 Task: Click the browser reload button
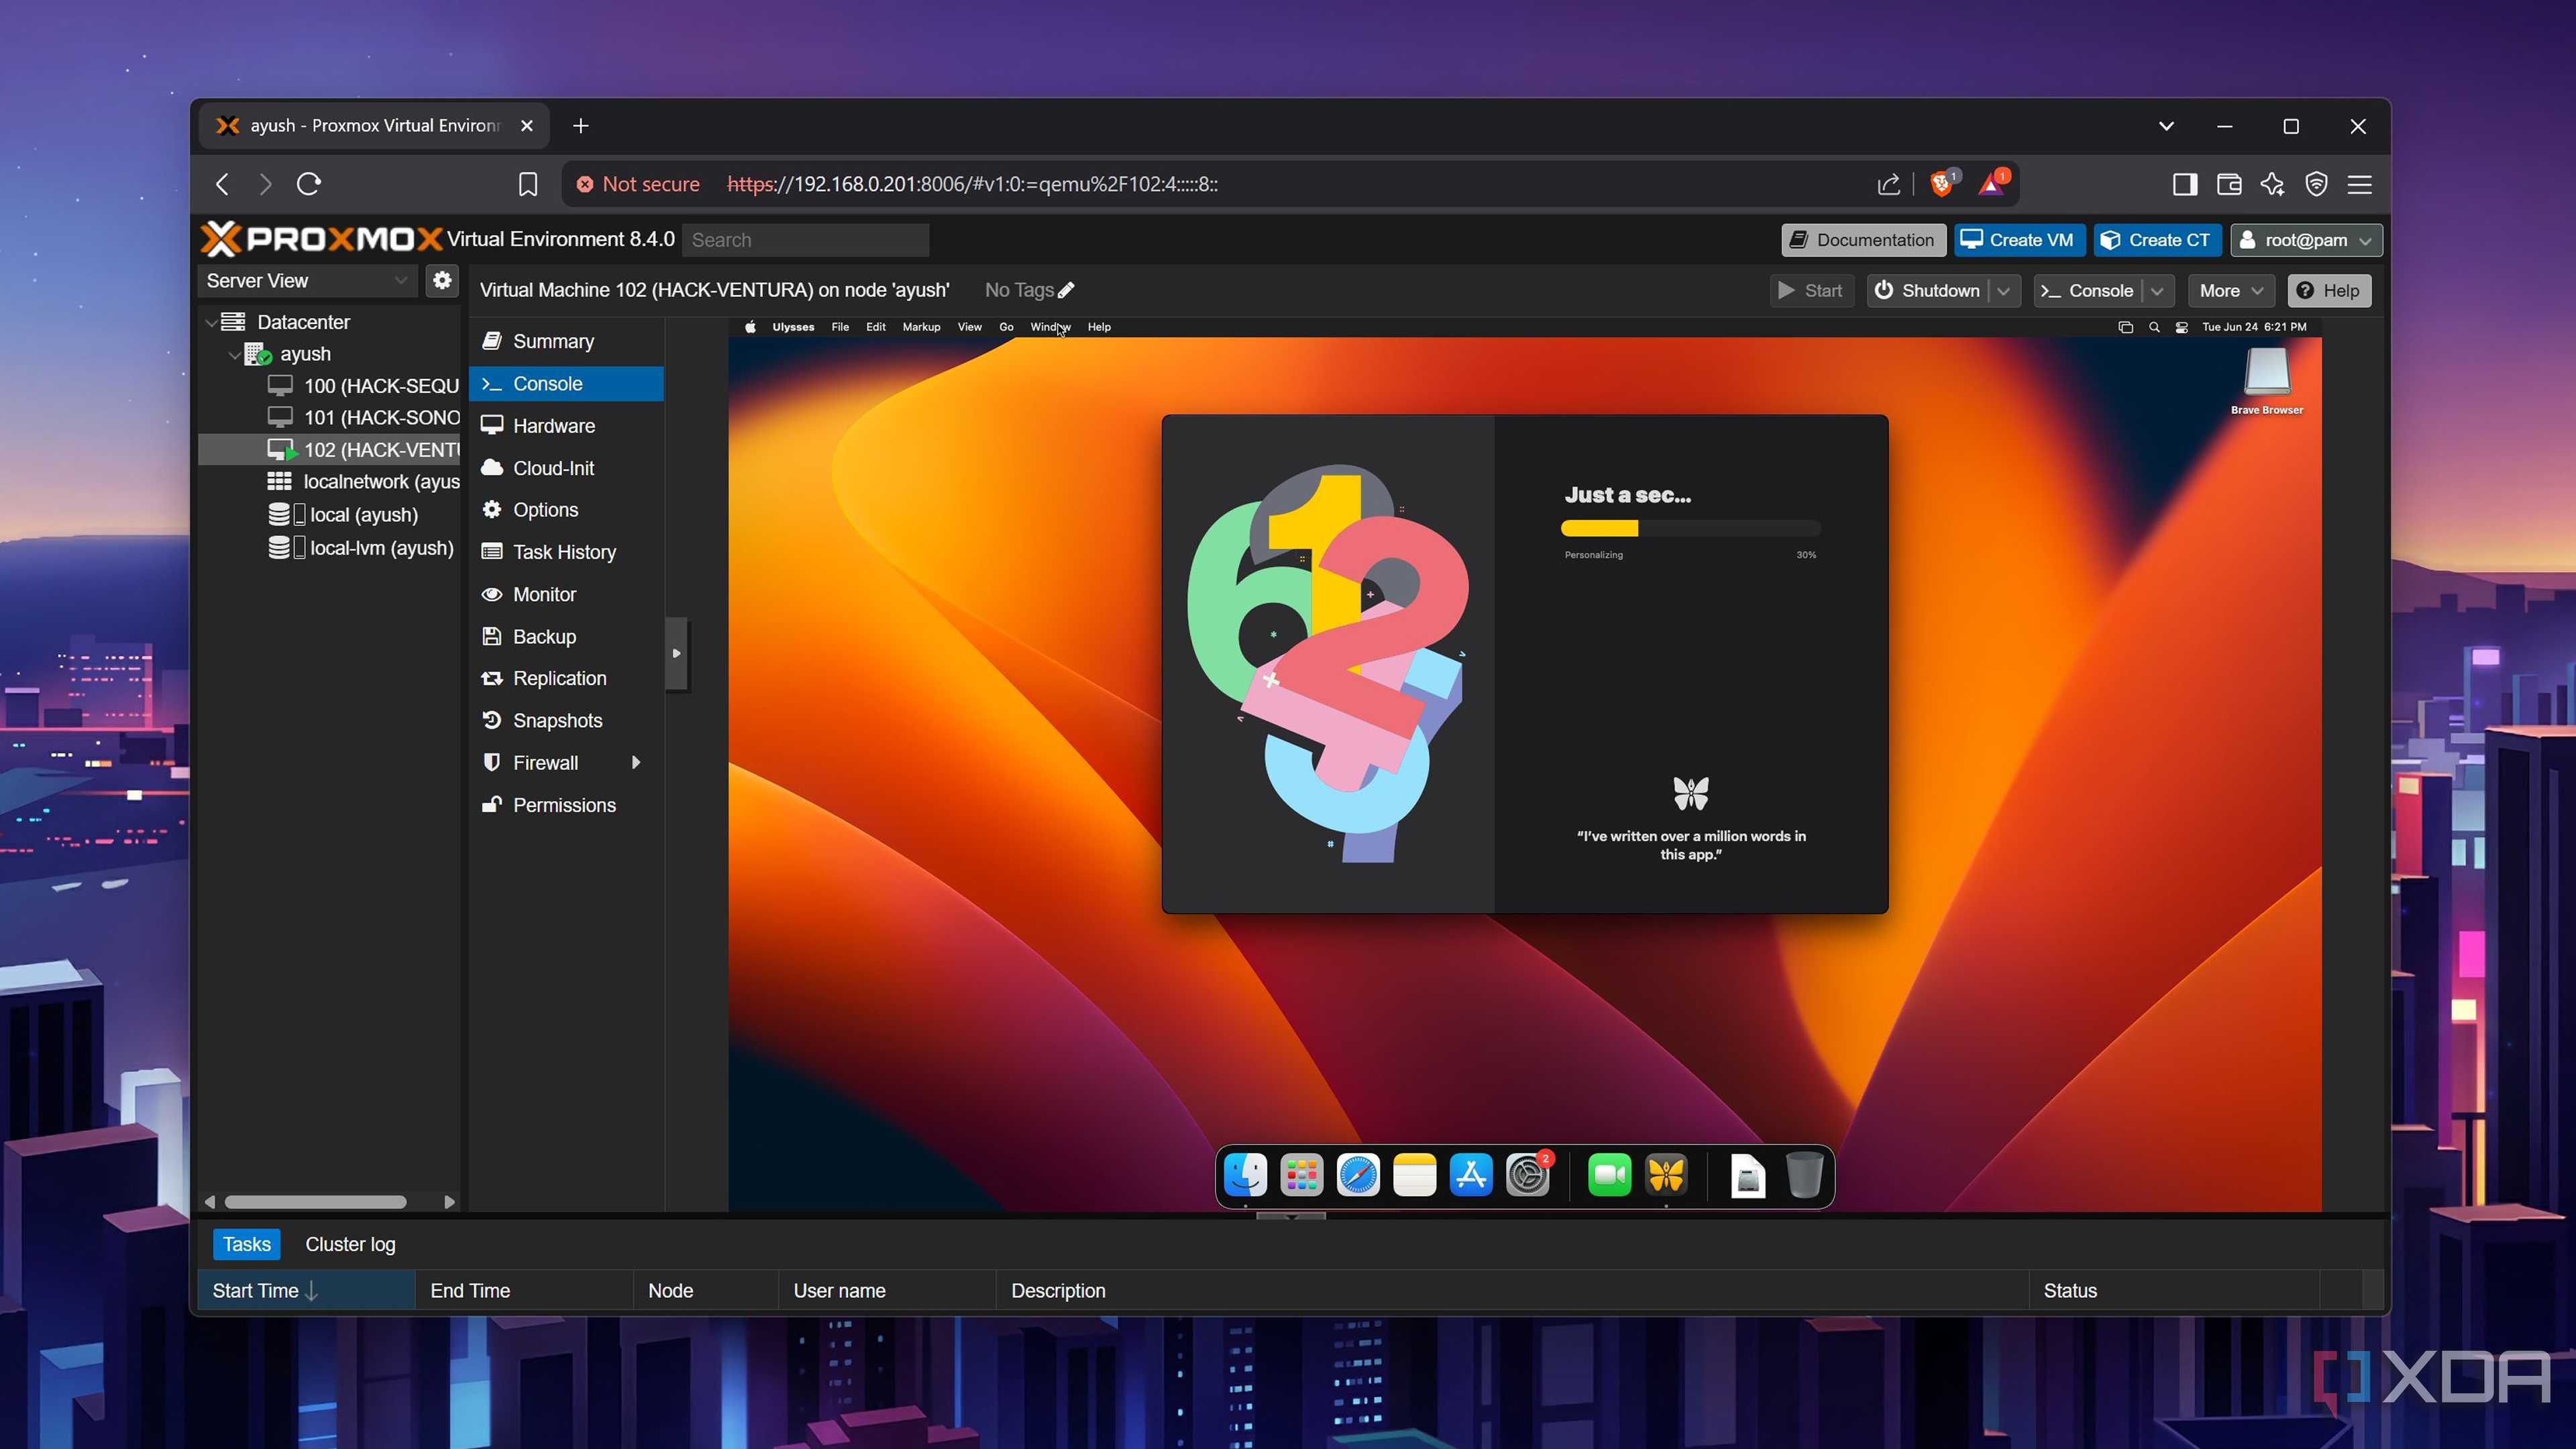click(309, 184)
